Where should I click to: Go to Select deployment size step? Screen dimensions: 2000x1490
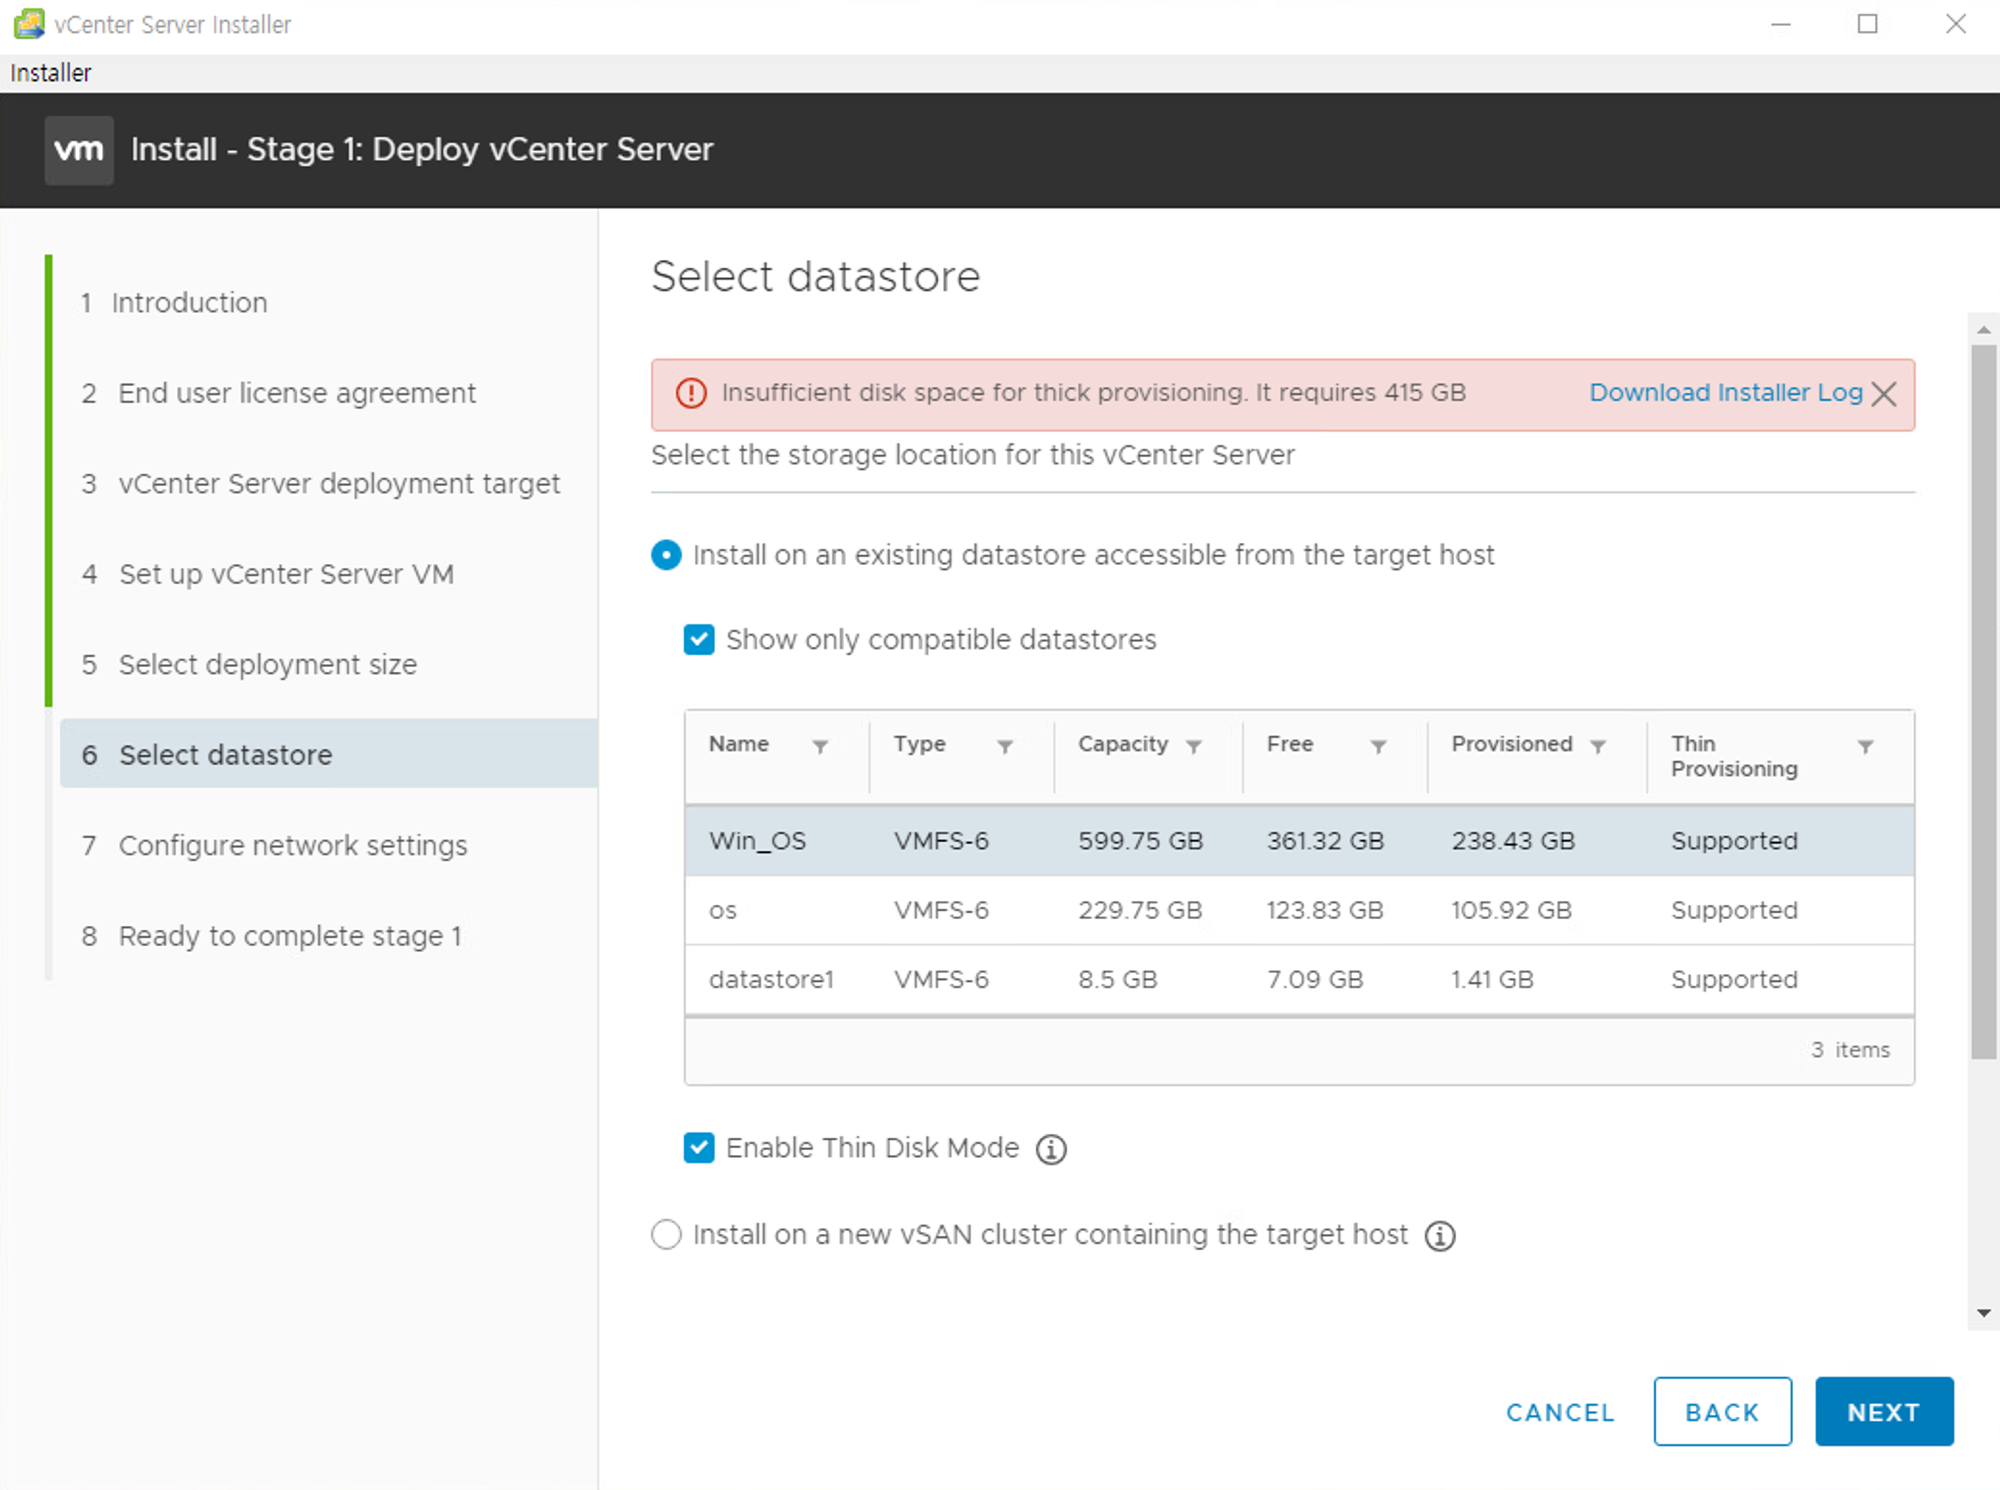[x=267, y=665]
